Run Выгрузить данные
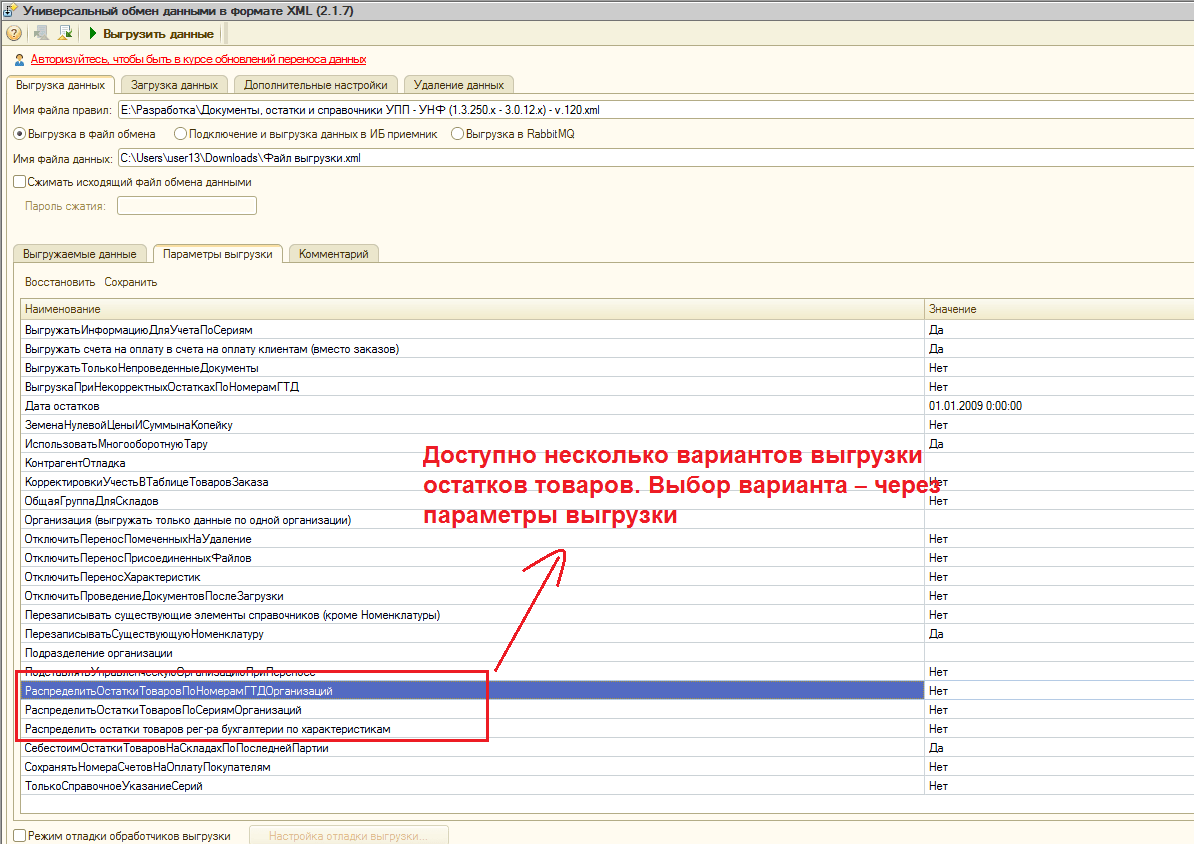 point(151,34)
